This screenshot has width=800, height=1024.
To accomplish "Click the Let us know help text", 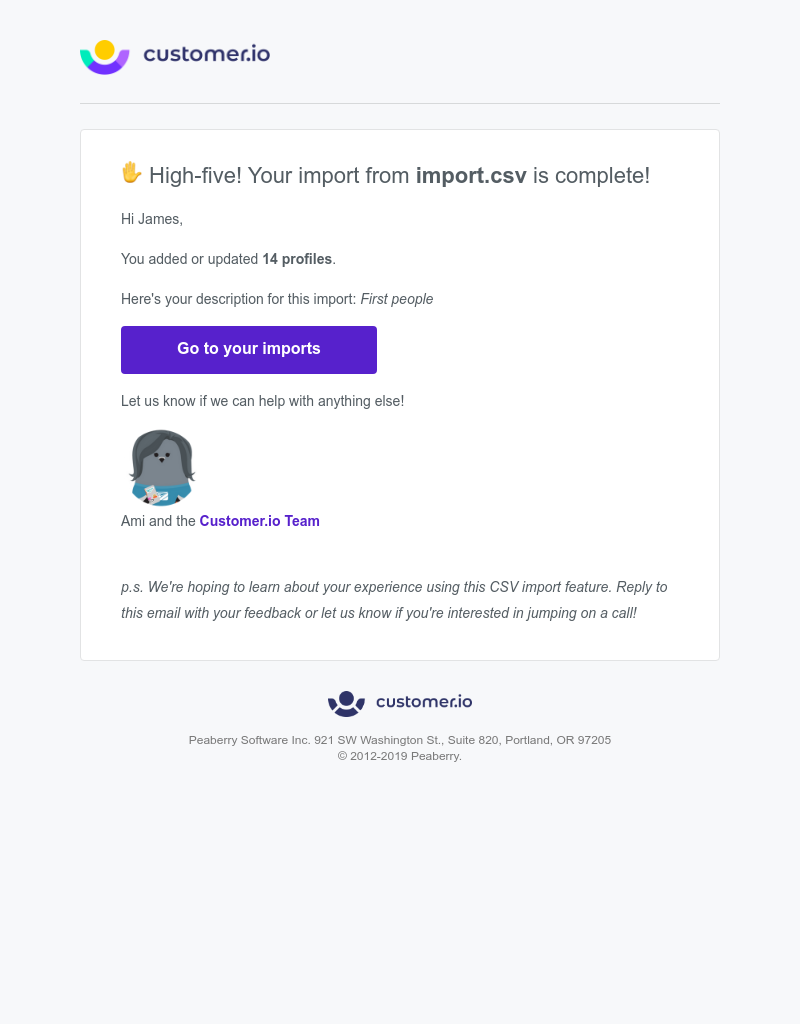I will click(x=262, y=400).
